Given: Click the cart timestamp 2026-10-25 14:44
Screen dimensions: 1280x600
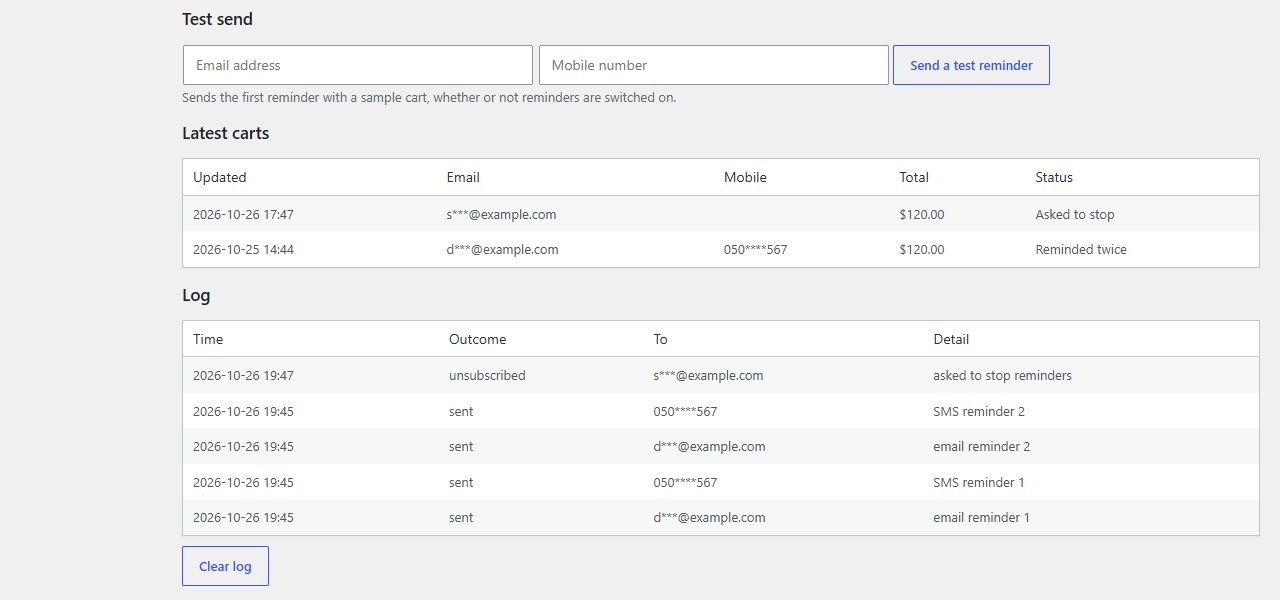Looking at the screenshot, I should [x=243, y=249].
